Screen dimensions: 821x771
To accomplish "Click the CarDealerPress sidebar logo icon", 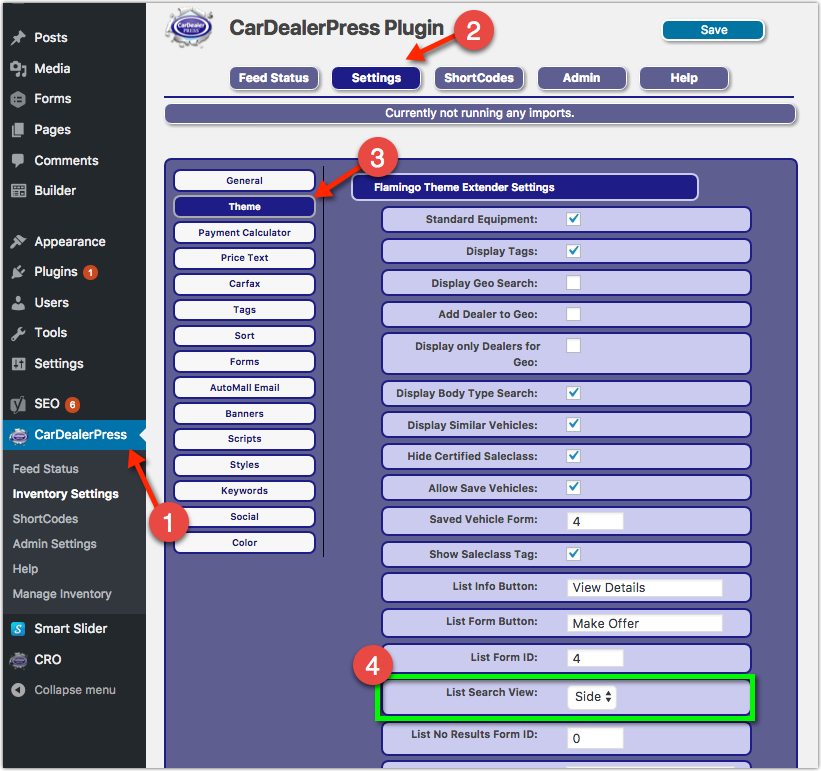I will tap(19, 435).
